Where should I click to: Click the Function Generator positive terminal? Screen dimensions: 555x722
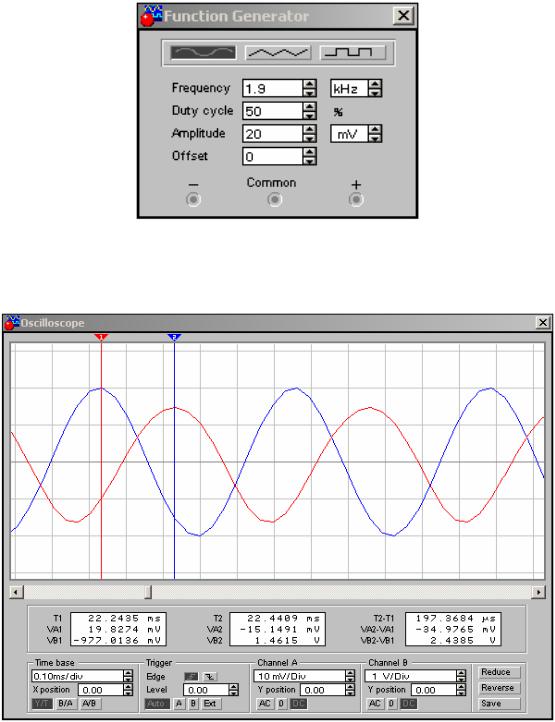click(356, 199)
